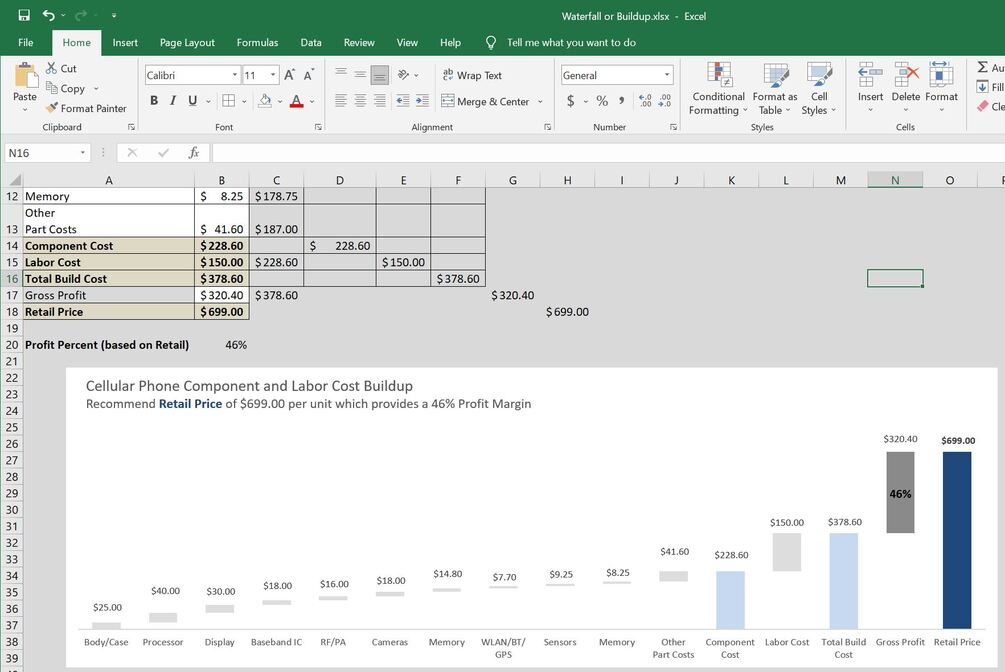1005x672 pixels.
Task: Apply Percent Style format
Action: pos(602,101)
